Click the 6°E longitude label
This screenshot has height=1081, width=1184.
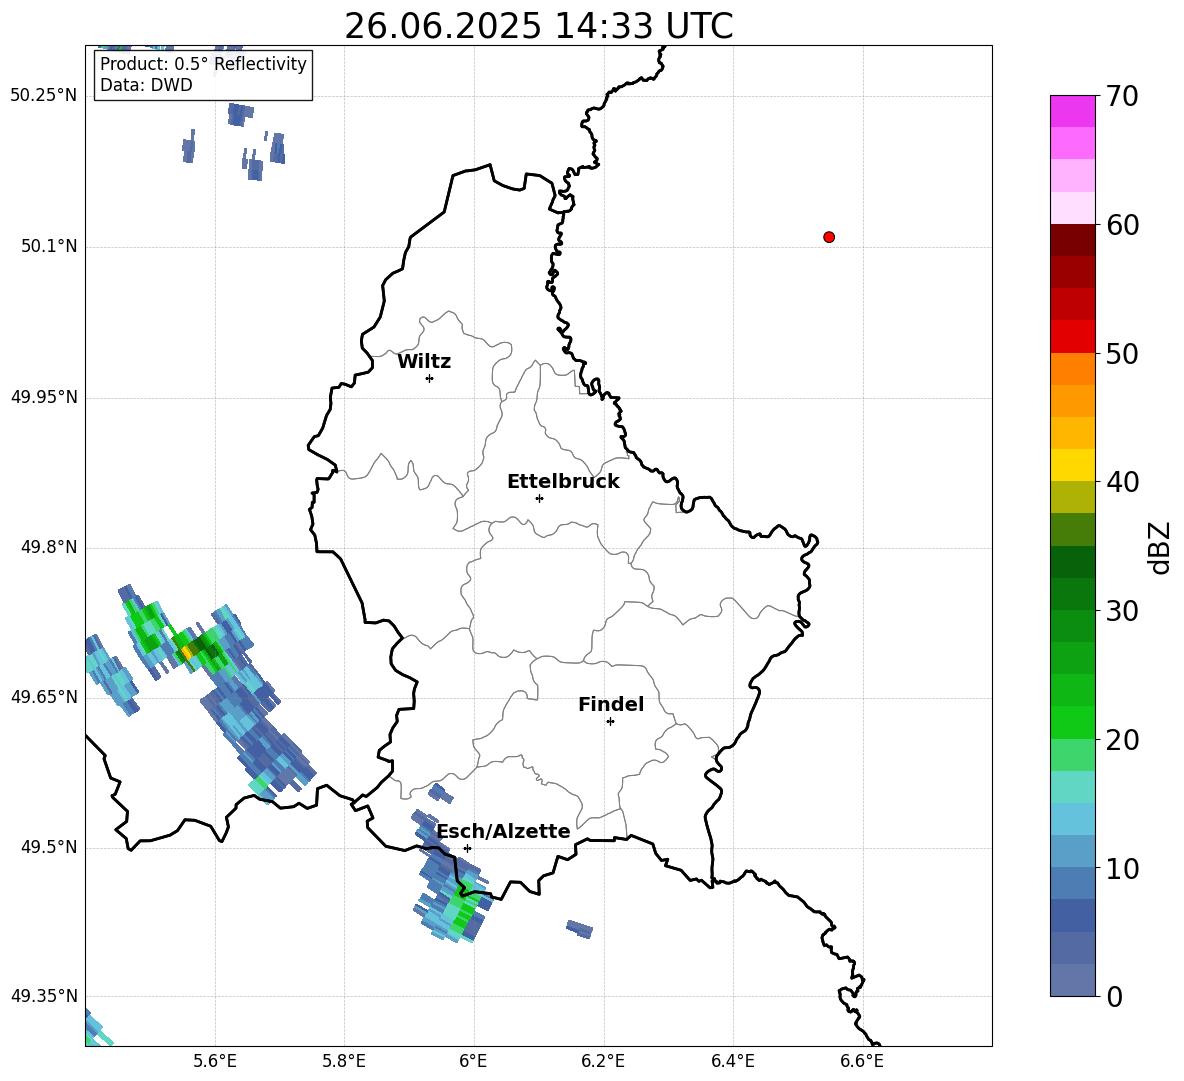point(473,1061)
